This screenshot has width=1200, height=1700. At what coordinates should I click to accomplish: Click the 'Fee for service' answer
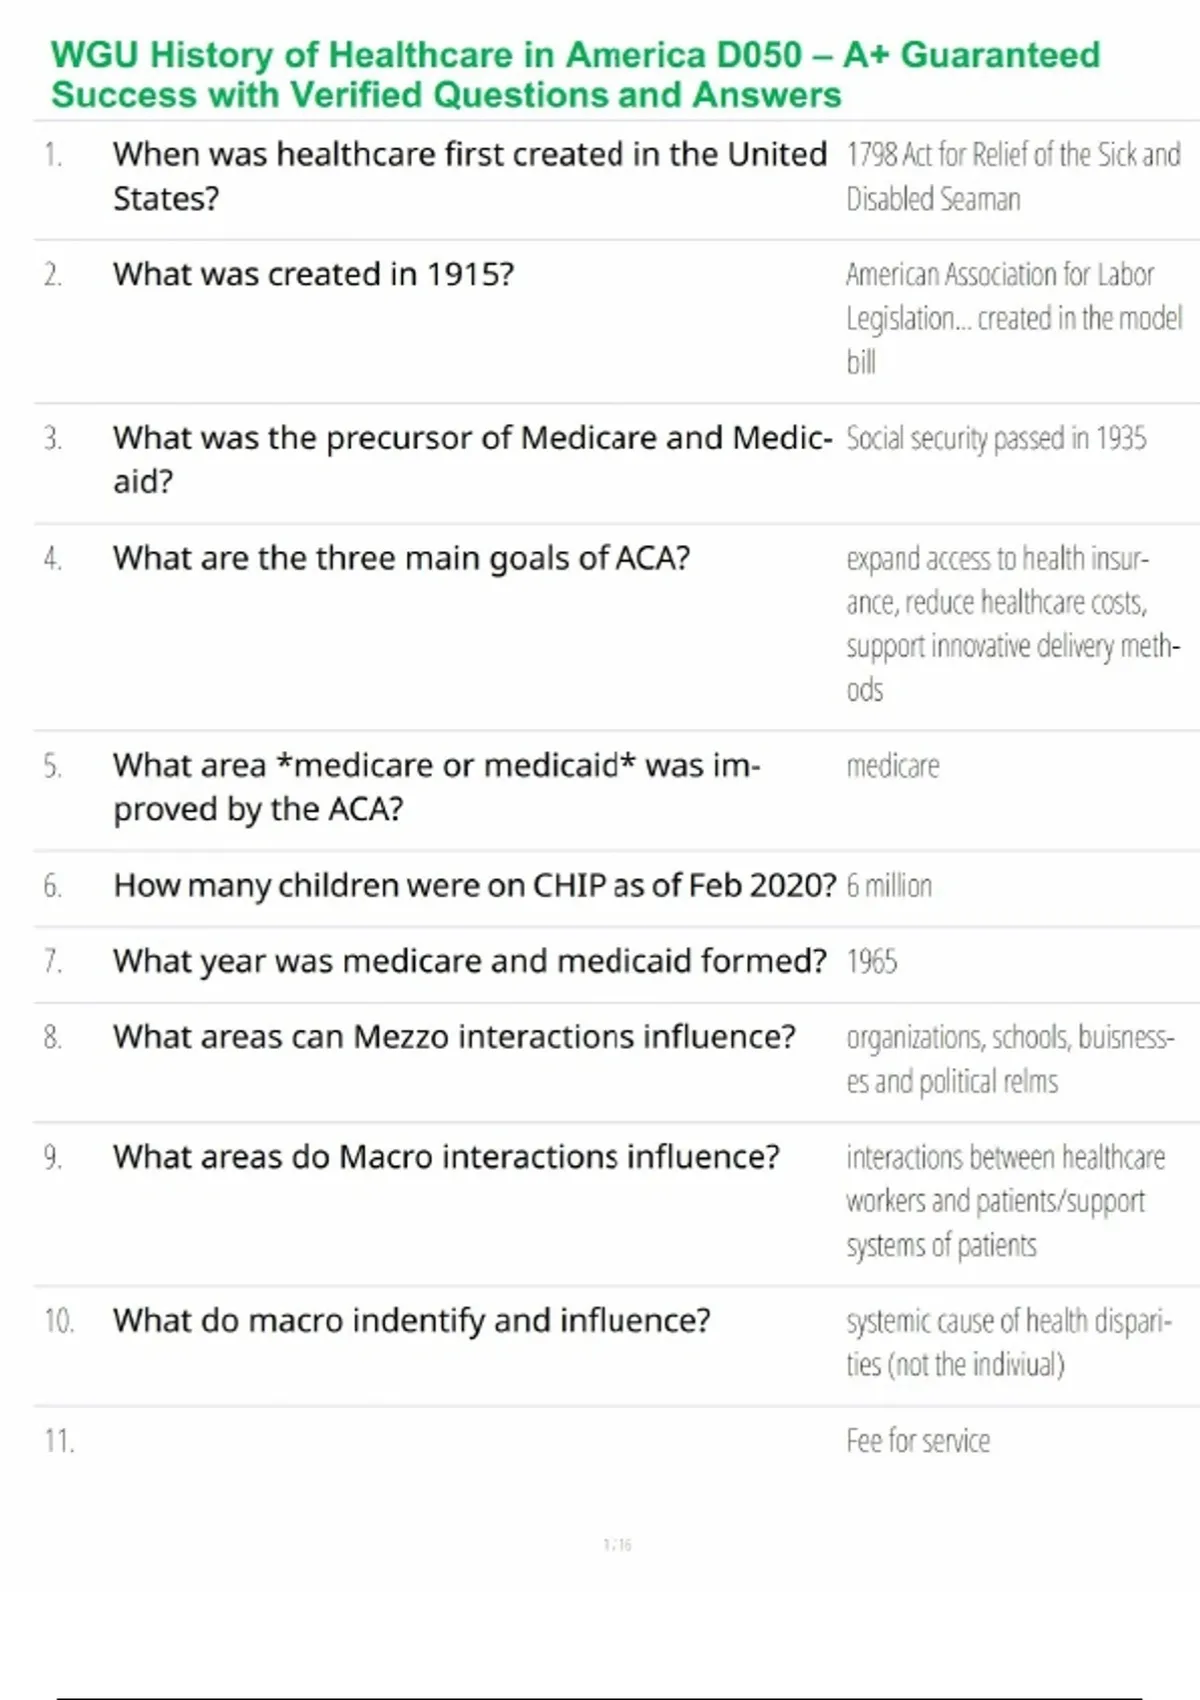pos(918,1441)
